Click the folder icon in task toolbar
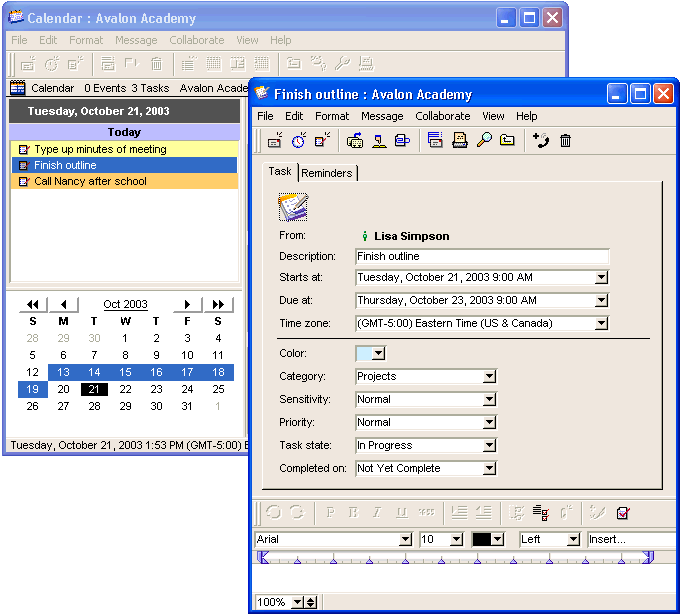This screenshot has width=680, height=615. pos(508,141)
